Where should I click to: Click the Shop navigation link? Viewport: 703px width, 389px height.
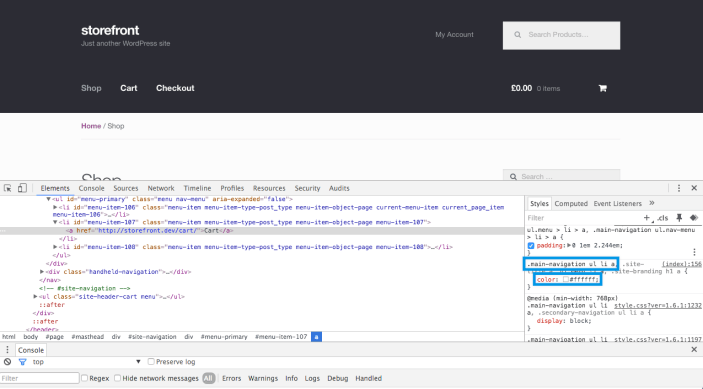91,88
